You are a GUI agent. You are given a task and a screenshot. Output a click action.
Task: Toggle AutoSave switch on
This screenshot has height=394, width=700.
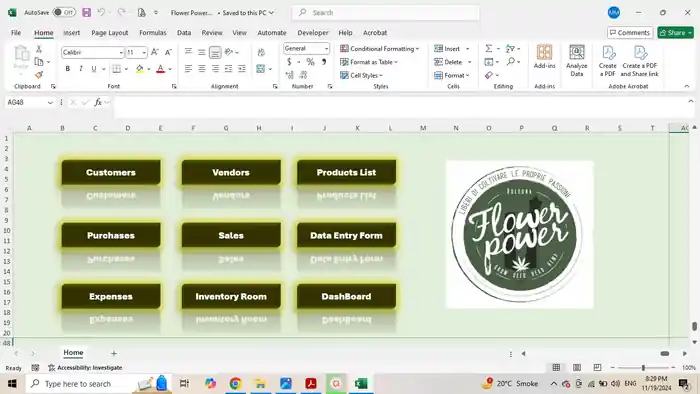point(64,12)
